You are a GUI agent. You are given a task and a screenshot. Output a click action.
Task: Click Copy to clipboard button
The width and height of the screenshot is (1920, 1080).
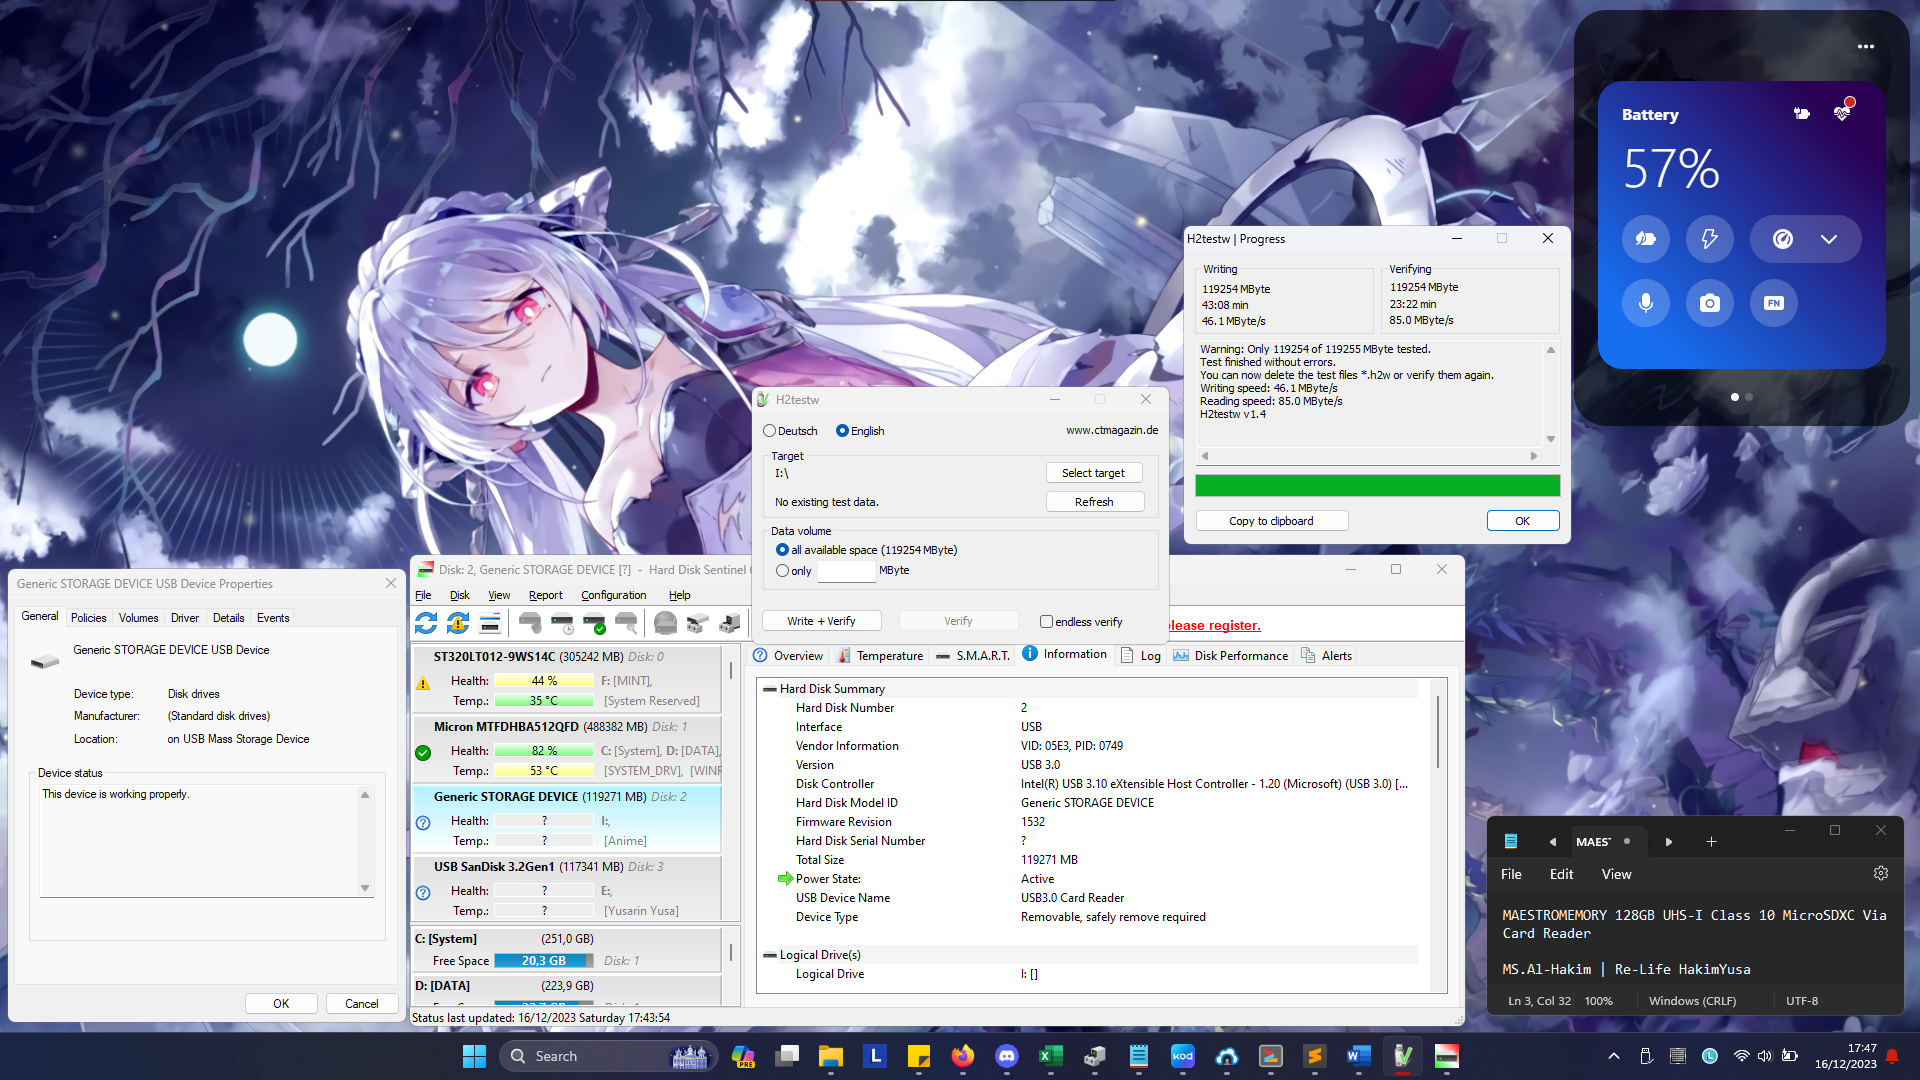tap(1271, 521)
